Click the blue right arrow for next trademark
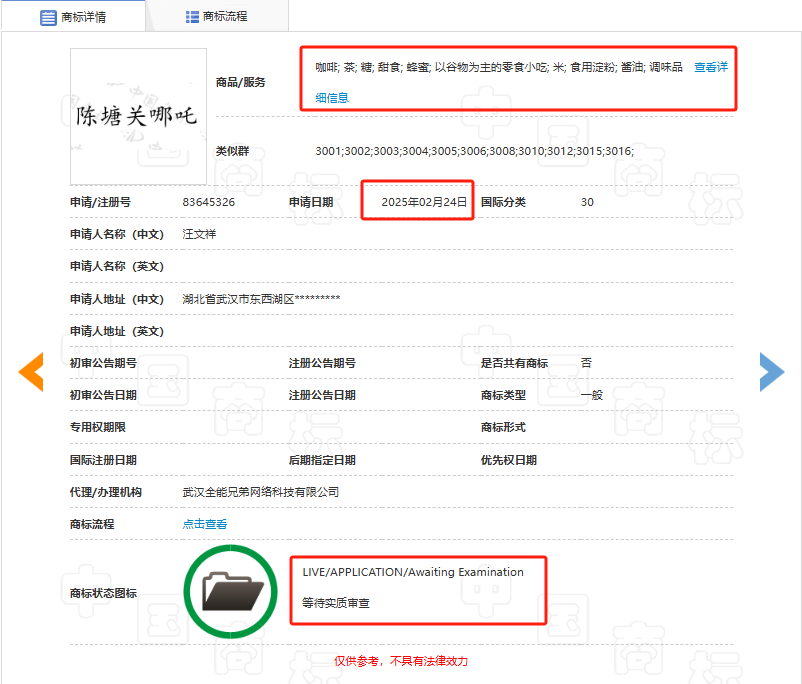 pyautogui.click(x=771, y=371)
